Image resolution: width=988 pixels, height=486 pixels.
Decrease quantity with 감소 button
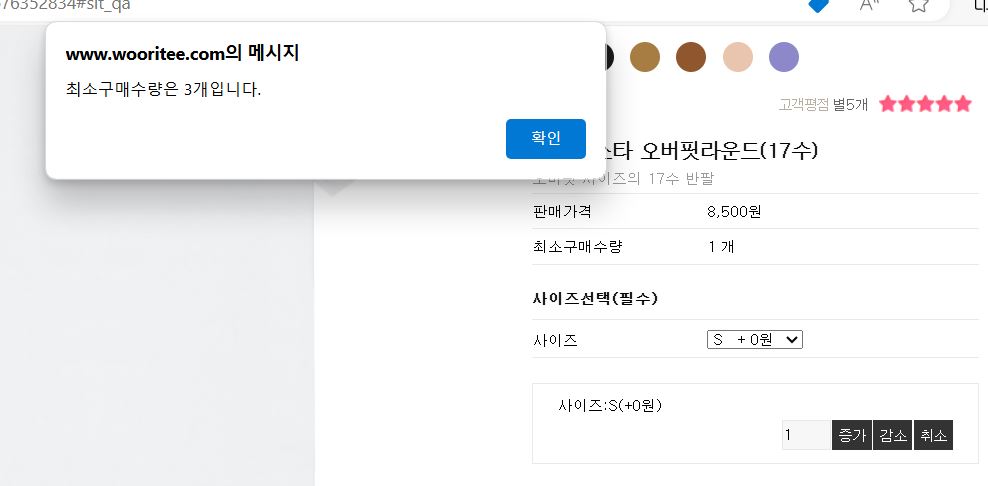click(893, 435)
